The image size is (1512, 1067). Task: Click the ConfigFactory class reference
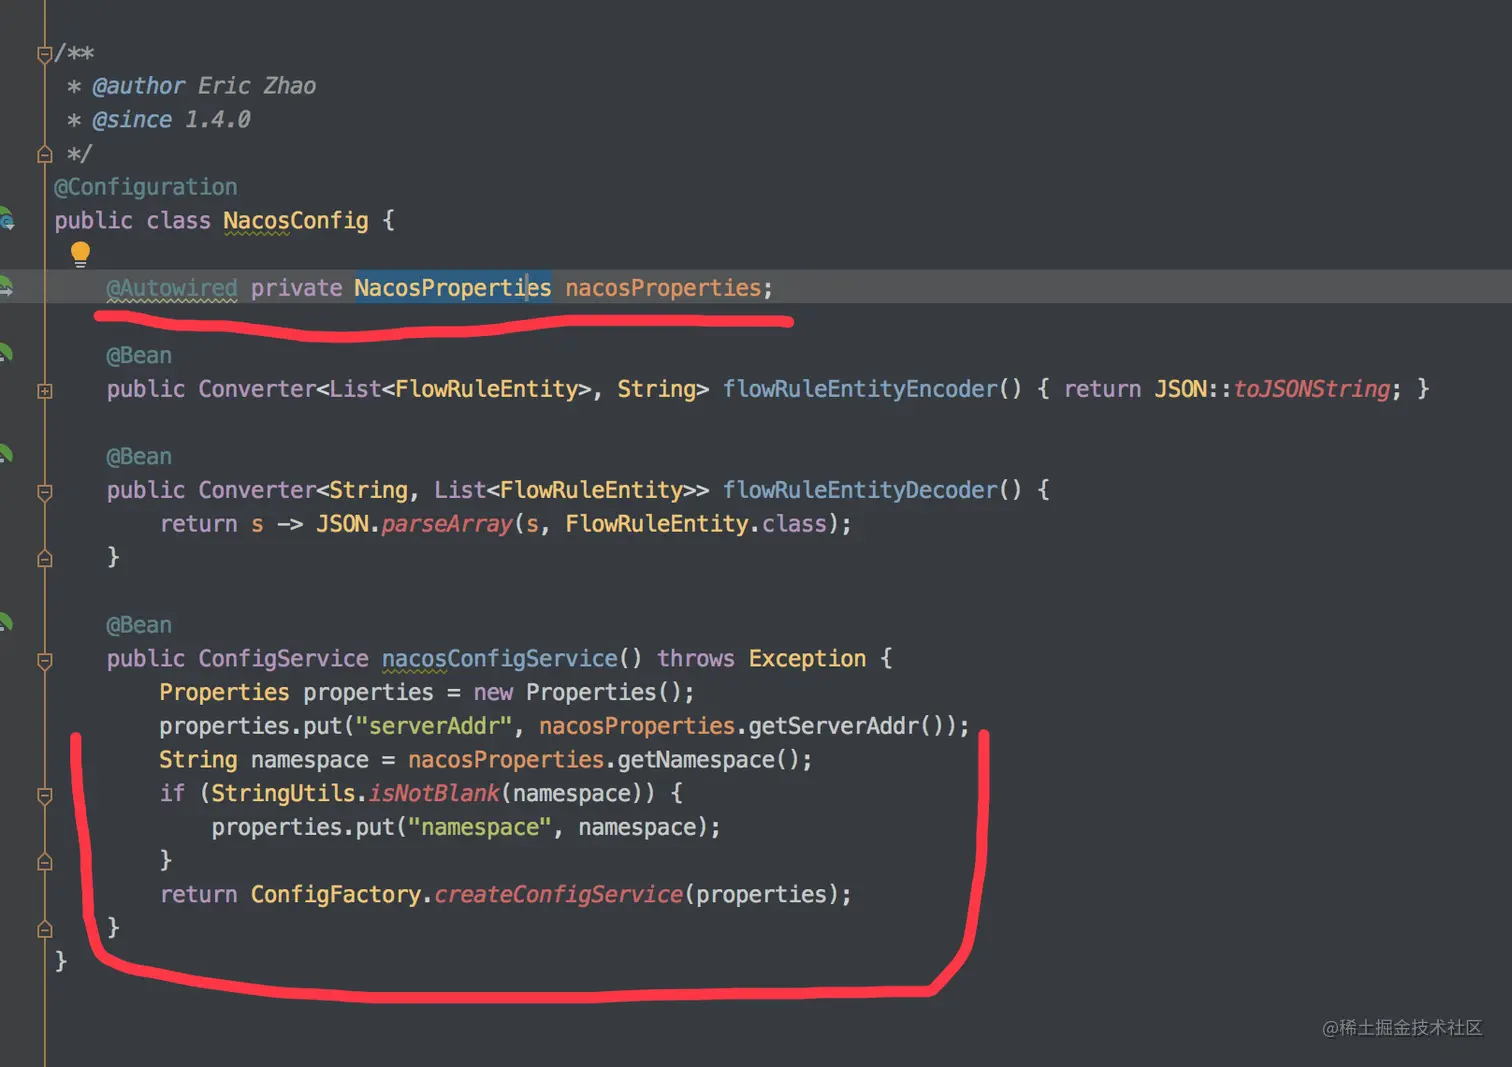click(336, 894)
